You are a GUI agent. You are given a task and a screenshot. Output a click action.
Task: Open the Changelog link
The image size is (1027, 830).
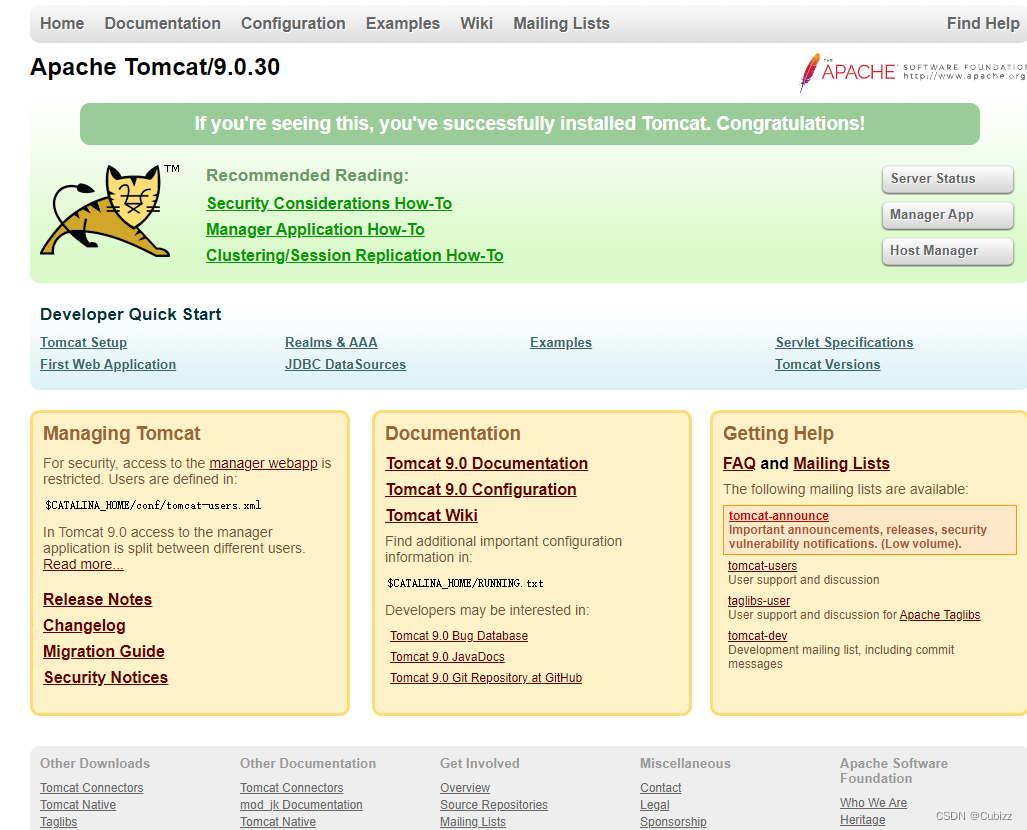[x=84, y=626]
